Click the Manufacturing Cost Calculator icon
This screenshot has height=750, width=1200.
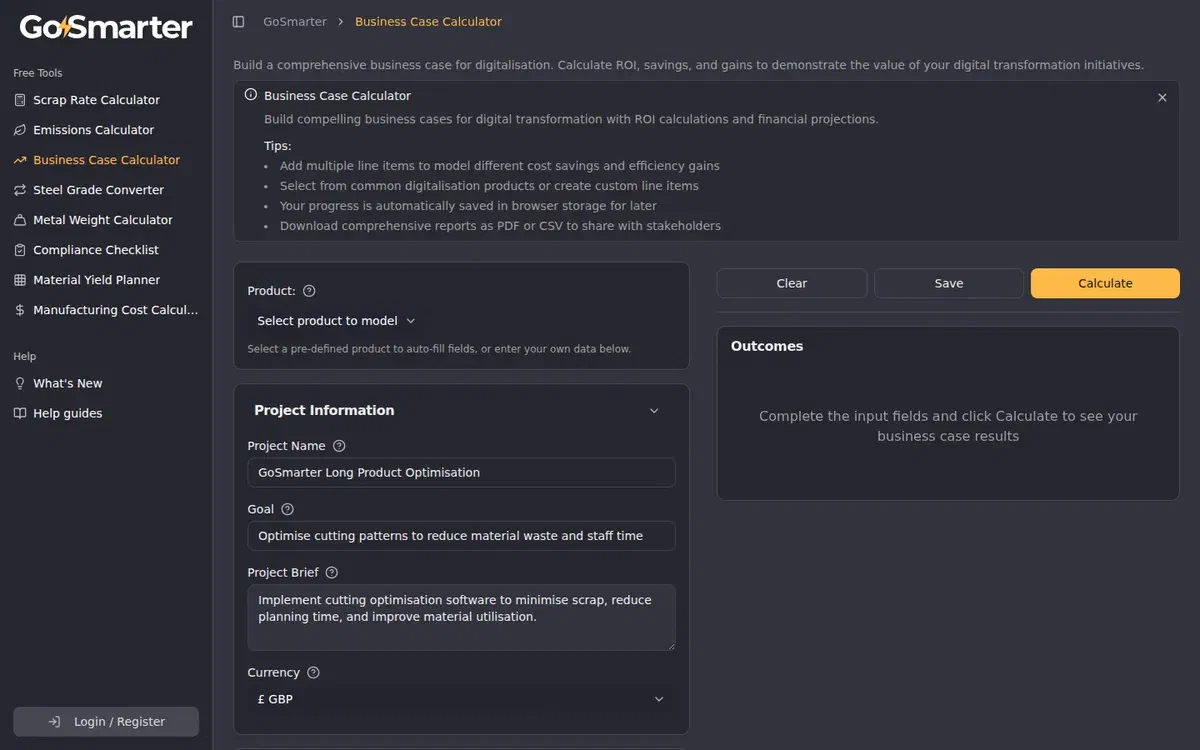point(18,310)
